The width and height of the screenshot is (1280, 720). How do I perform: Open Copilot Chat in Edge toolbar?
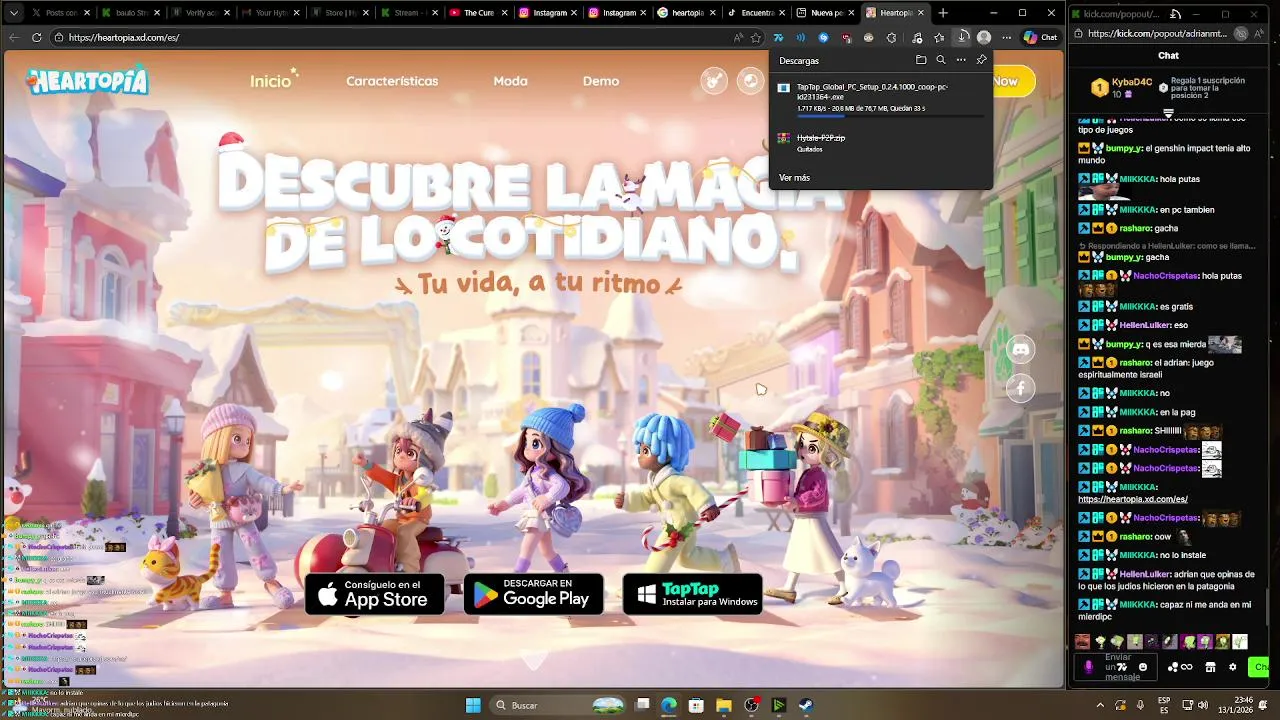(1040, 37)
